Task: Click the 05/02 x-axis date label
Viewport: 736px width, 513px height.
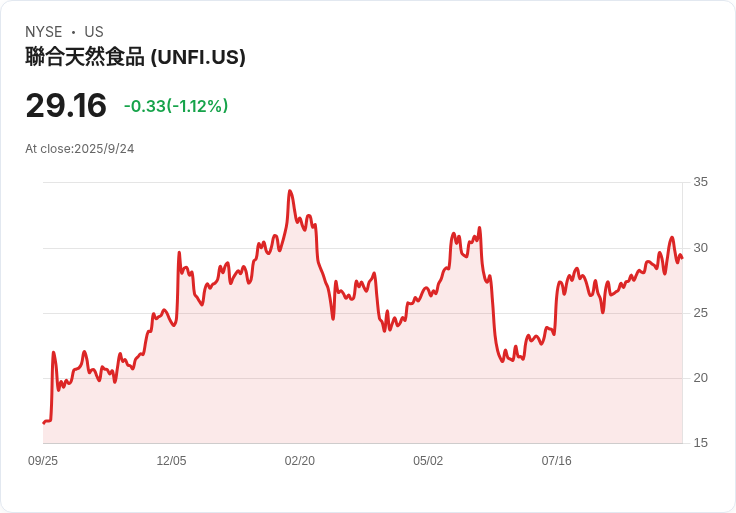Action: click(x=428, y=460)
